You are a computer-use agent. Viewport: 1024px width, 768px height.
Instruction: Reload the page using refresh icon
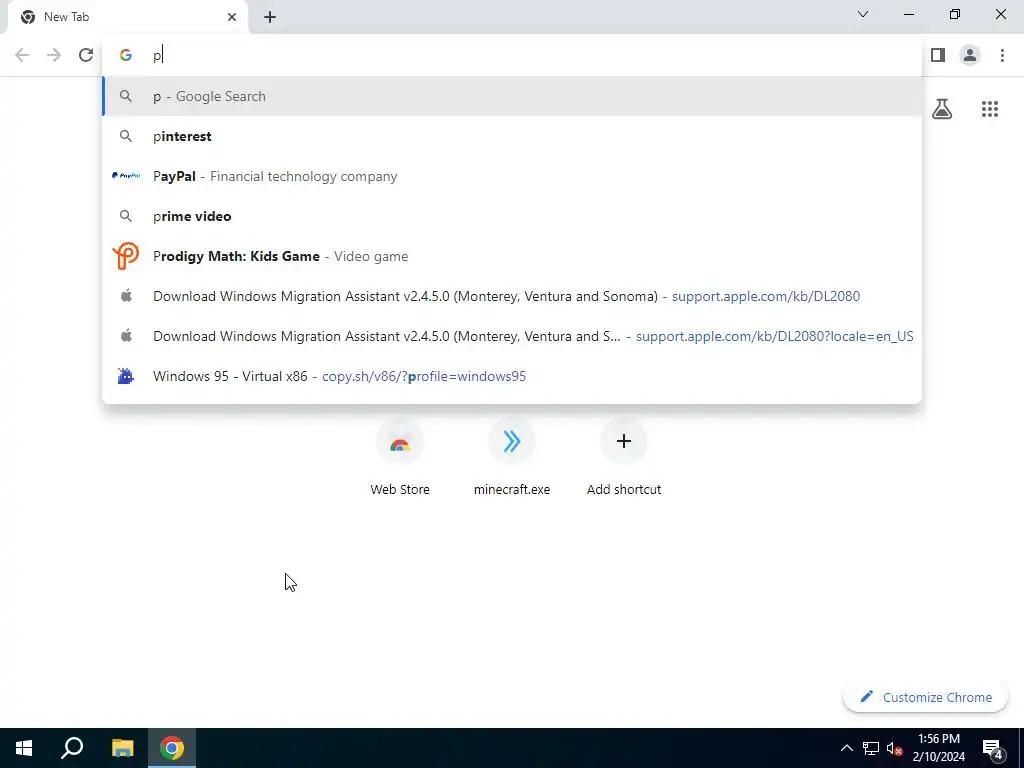[x=86, y=55]
